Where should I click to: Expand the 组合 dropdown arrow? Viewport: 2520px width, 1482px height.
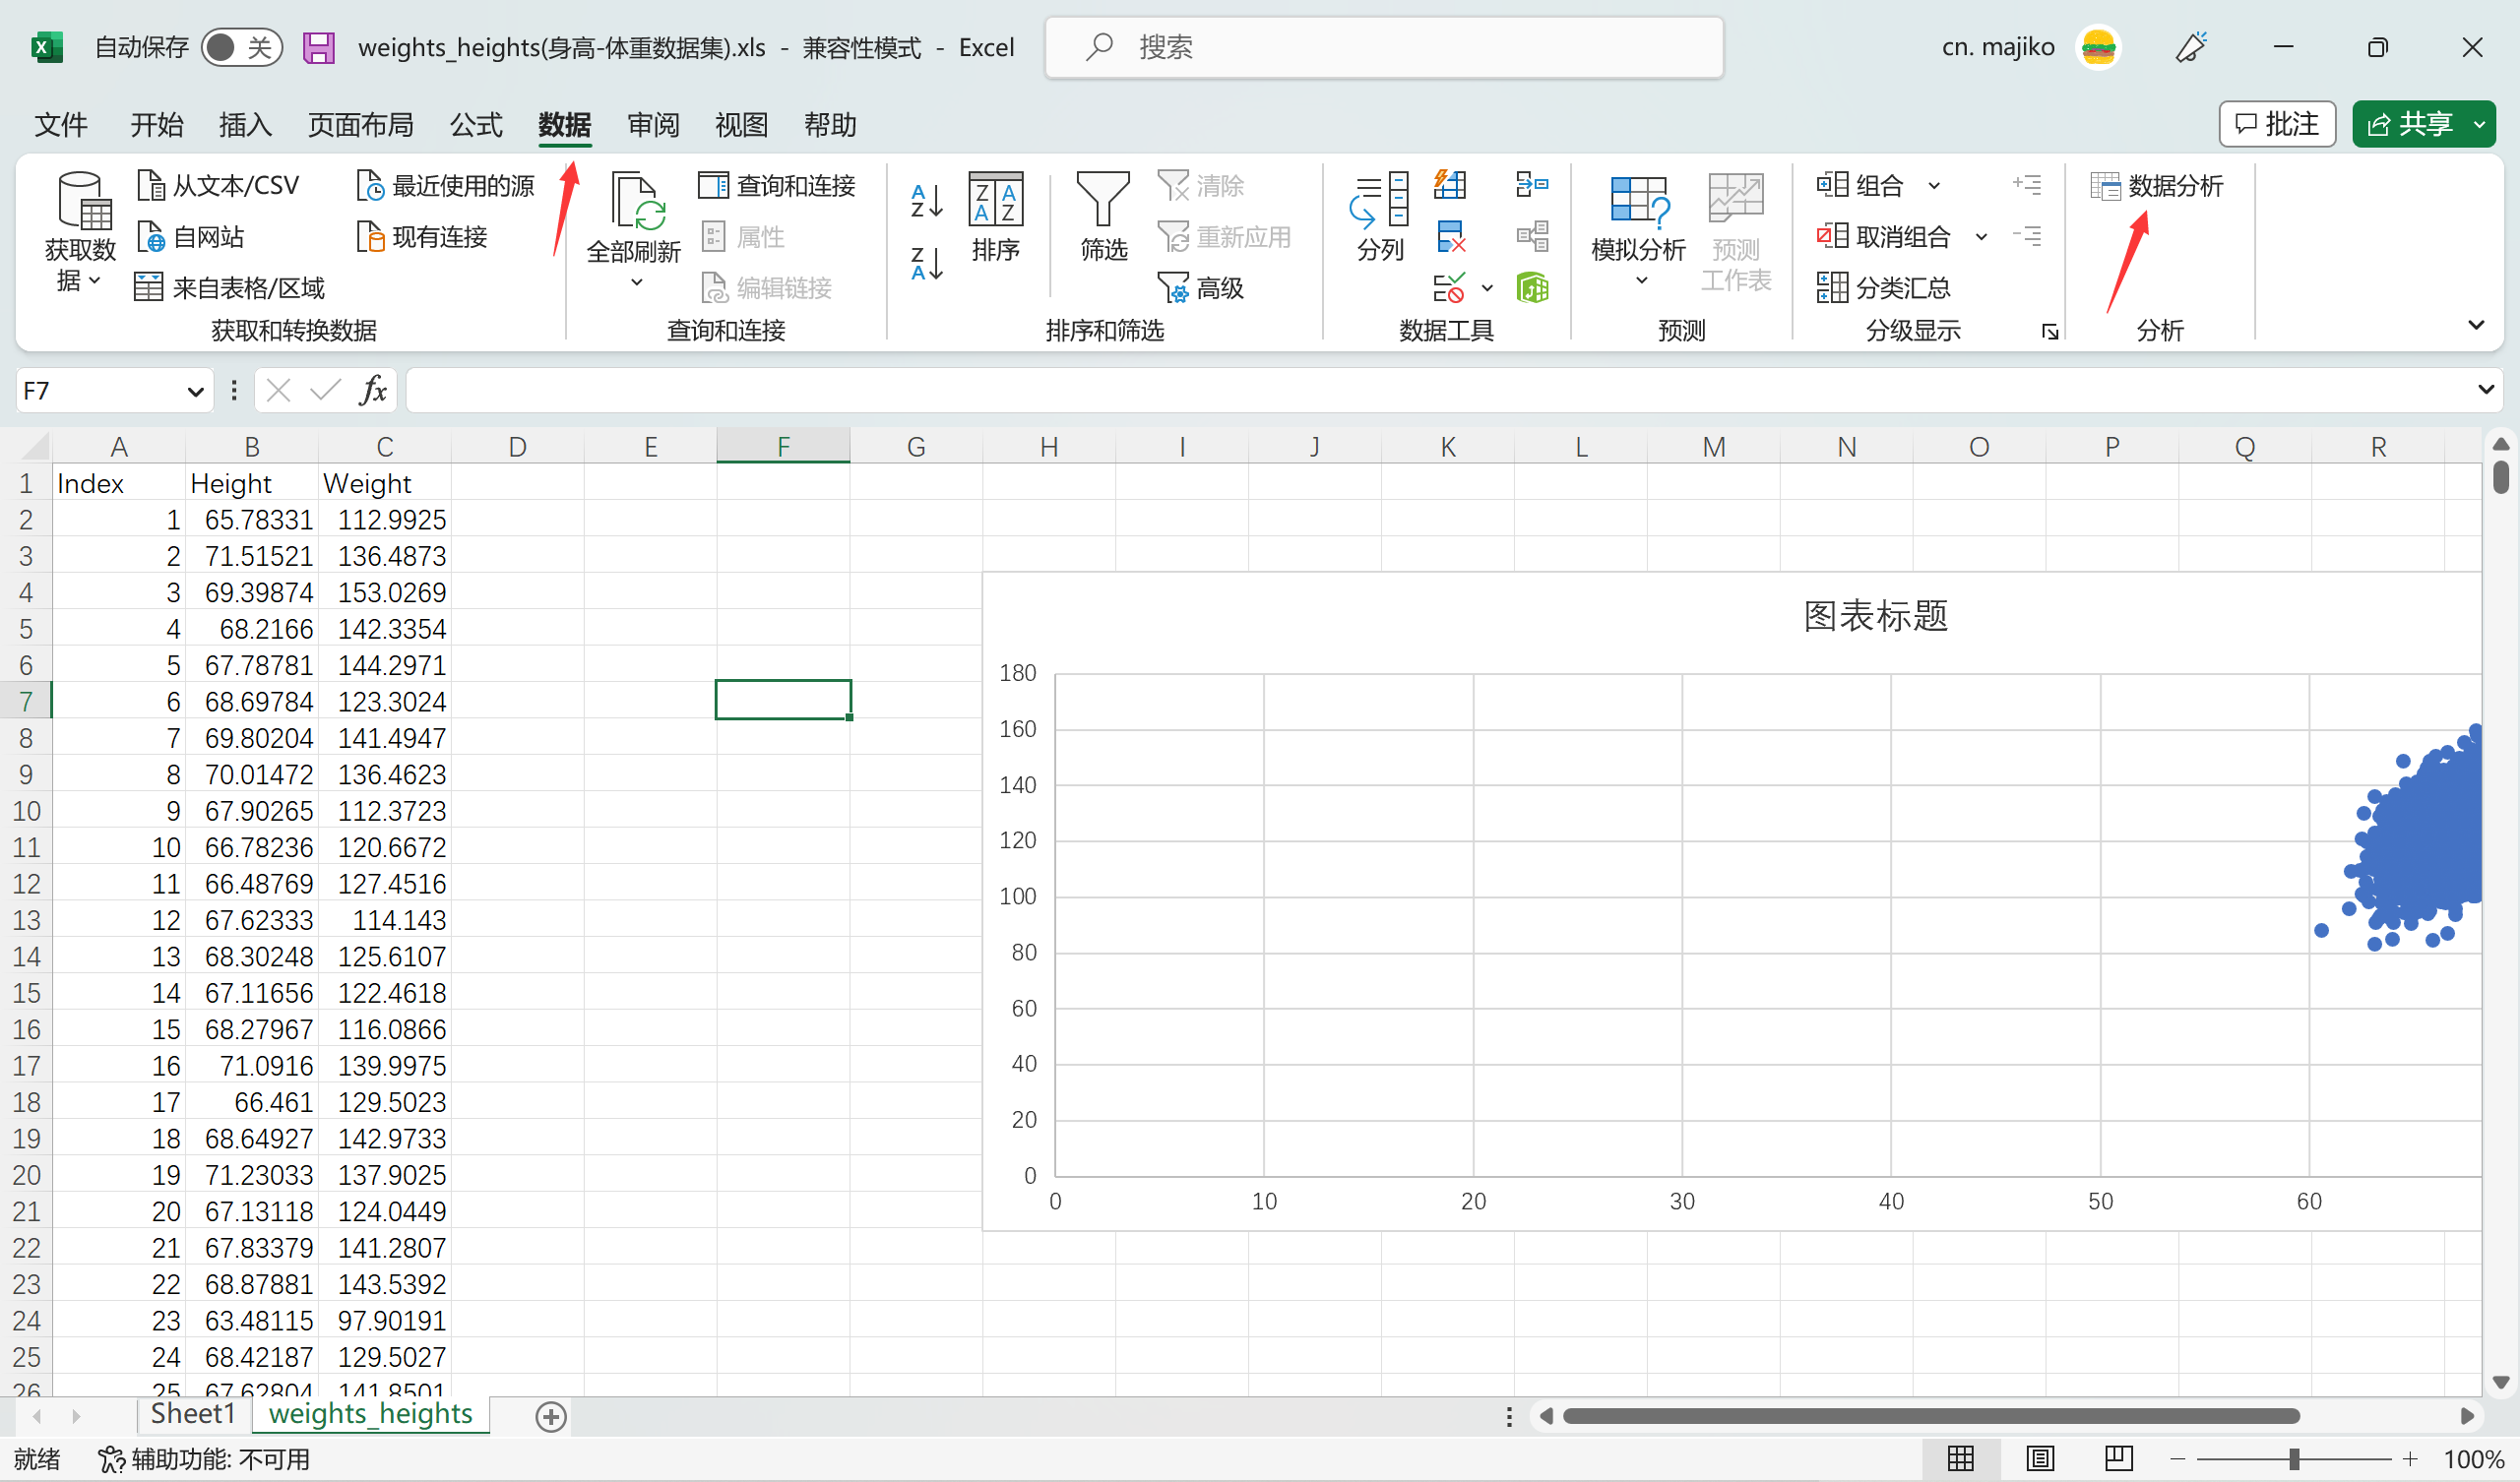[x=1934, y=185]
